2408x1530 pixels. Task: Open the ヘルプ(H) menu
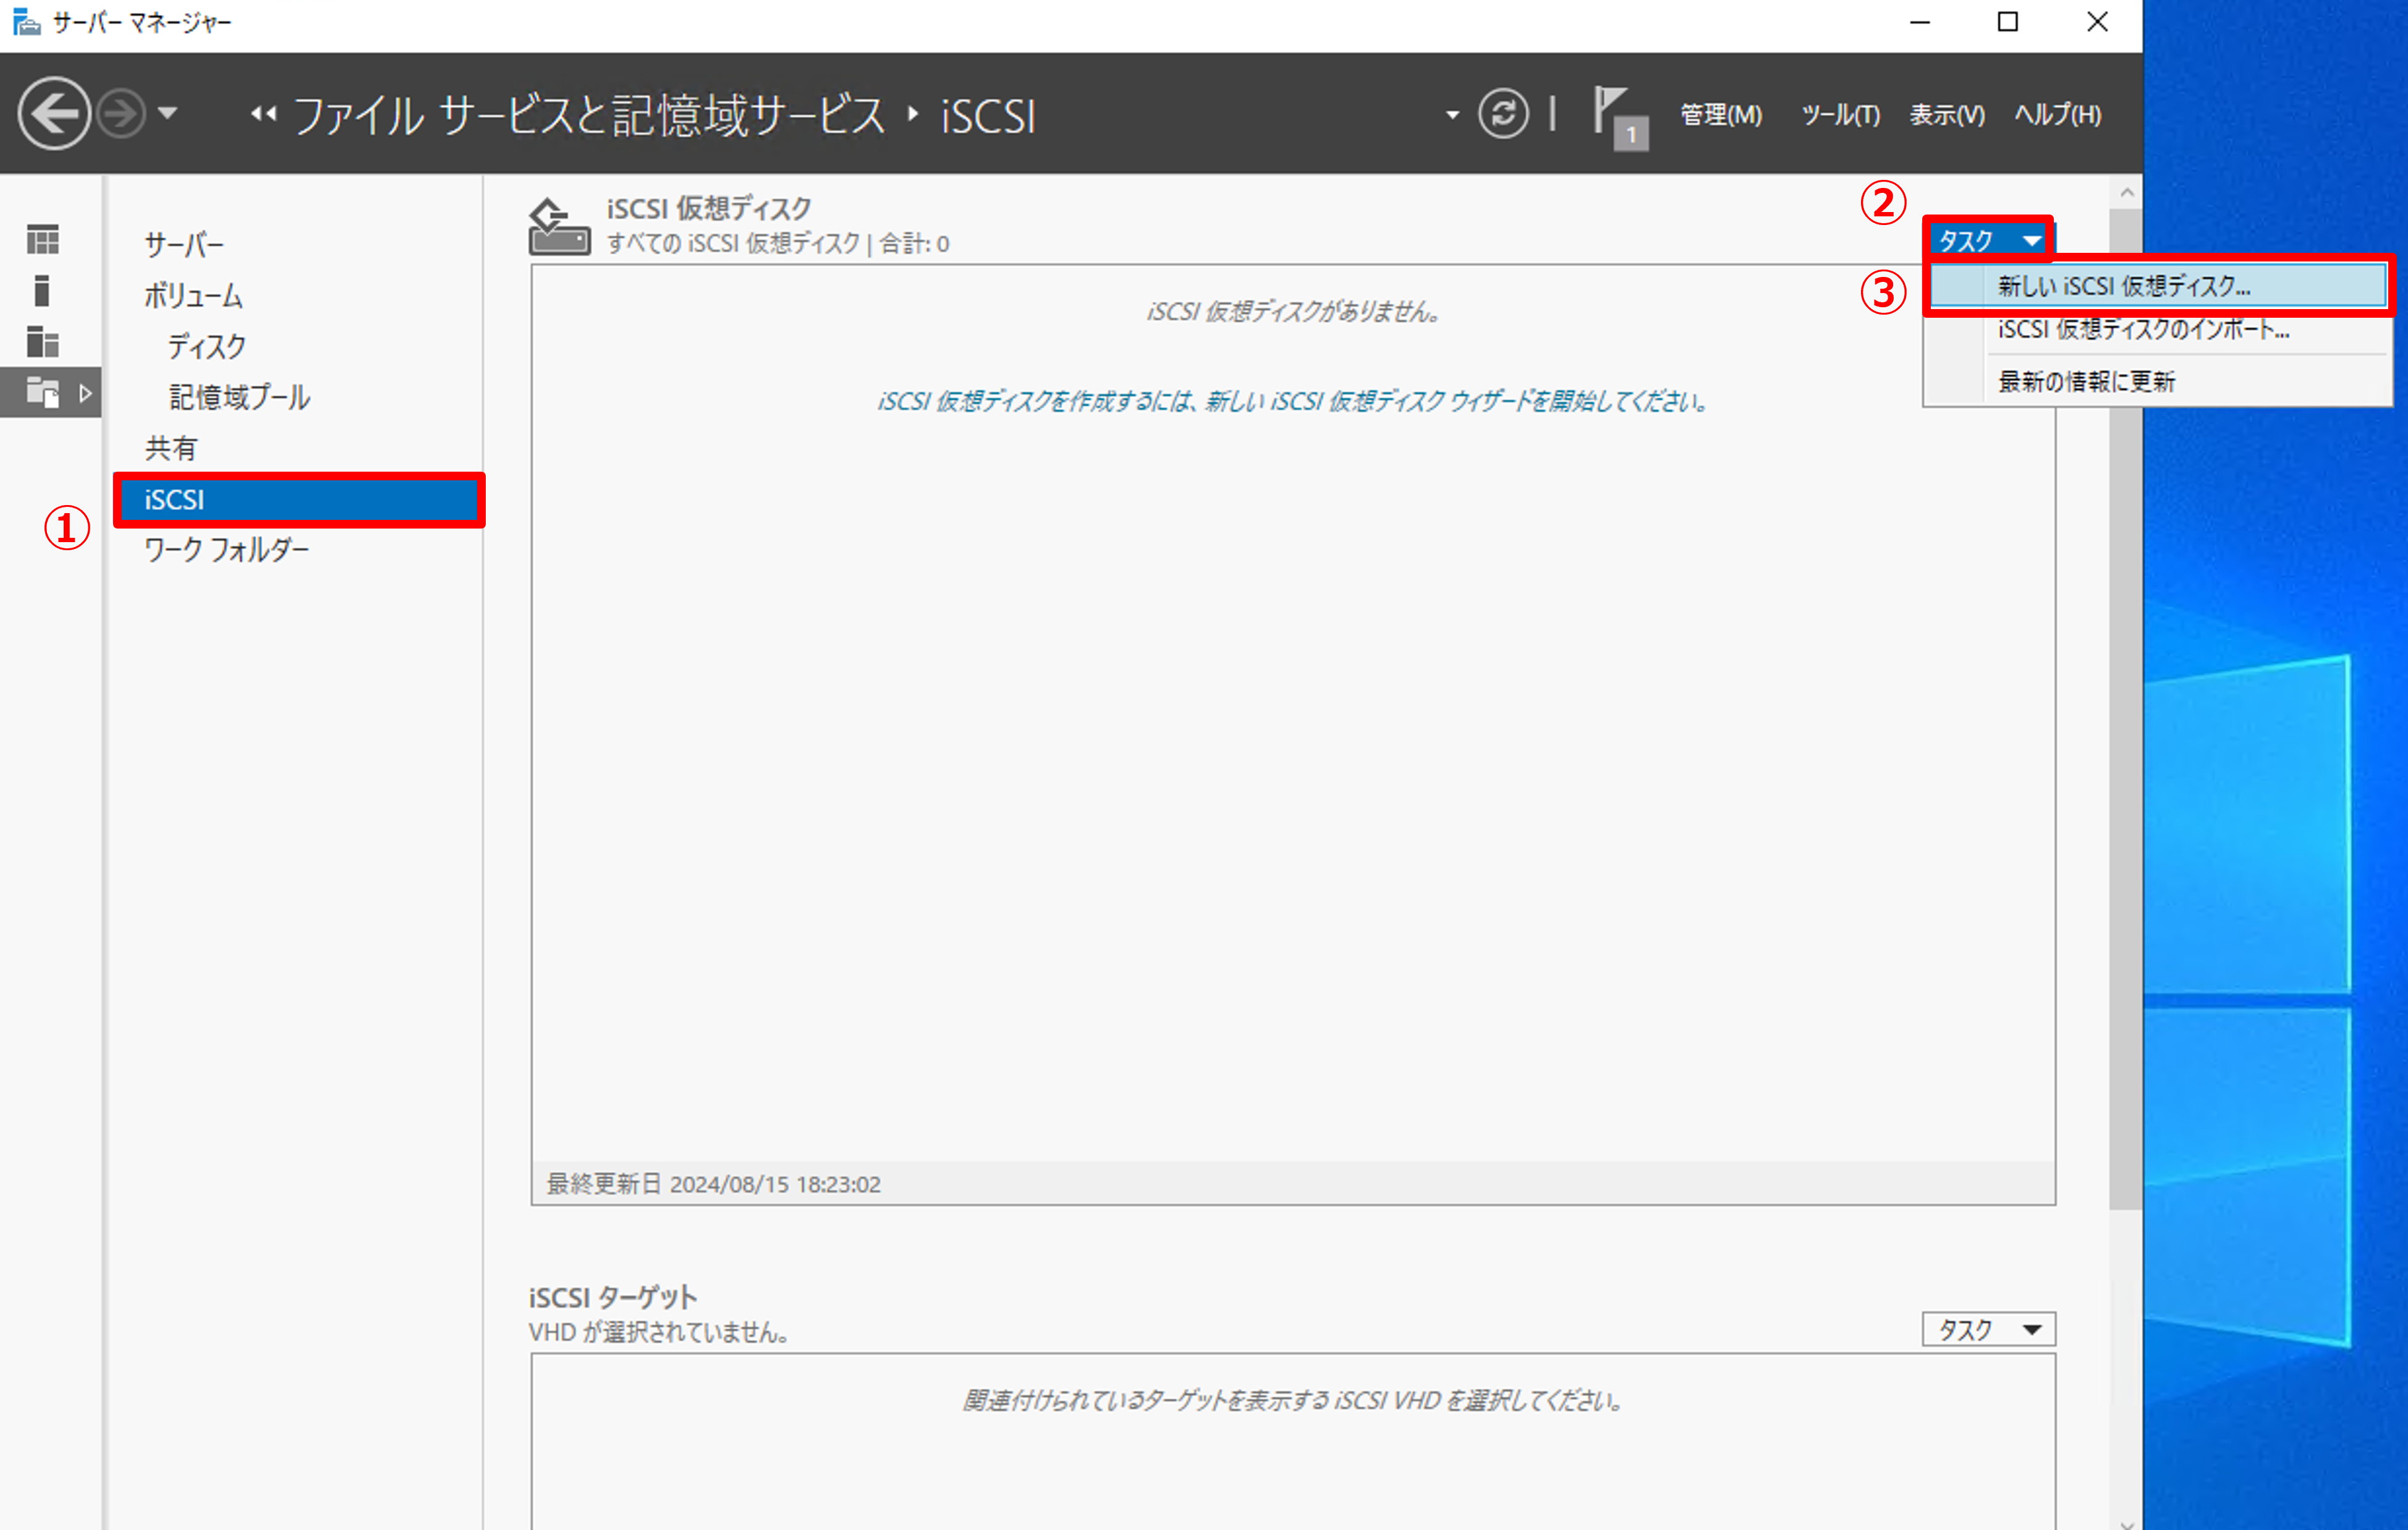click(x=2058, y=115)
